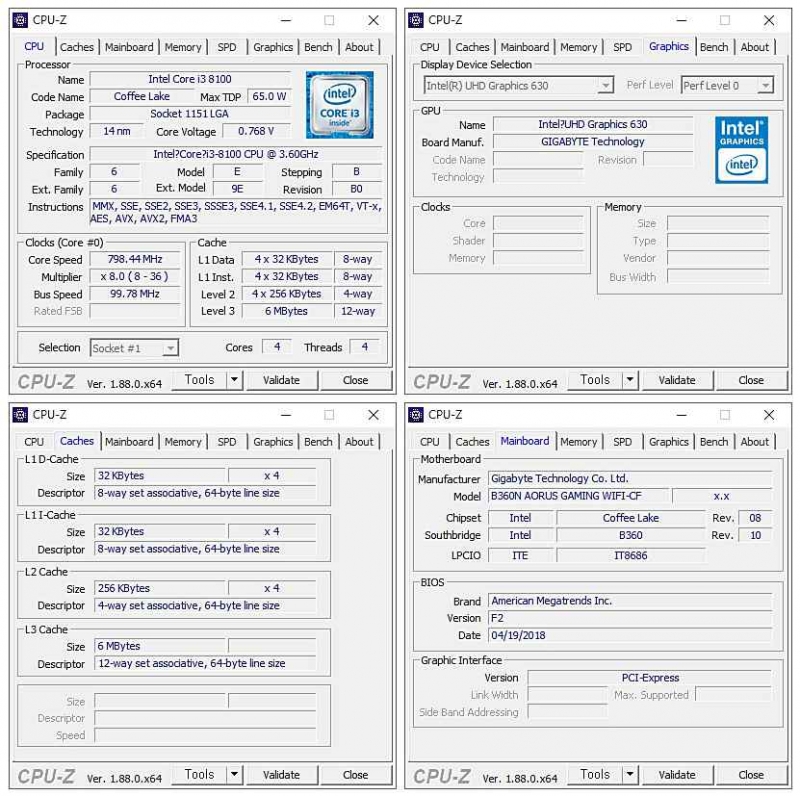Click the L3 Cache descriptor 12-way set associative

tap(205, 663)
